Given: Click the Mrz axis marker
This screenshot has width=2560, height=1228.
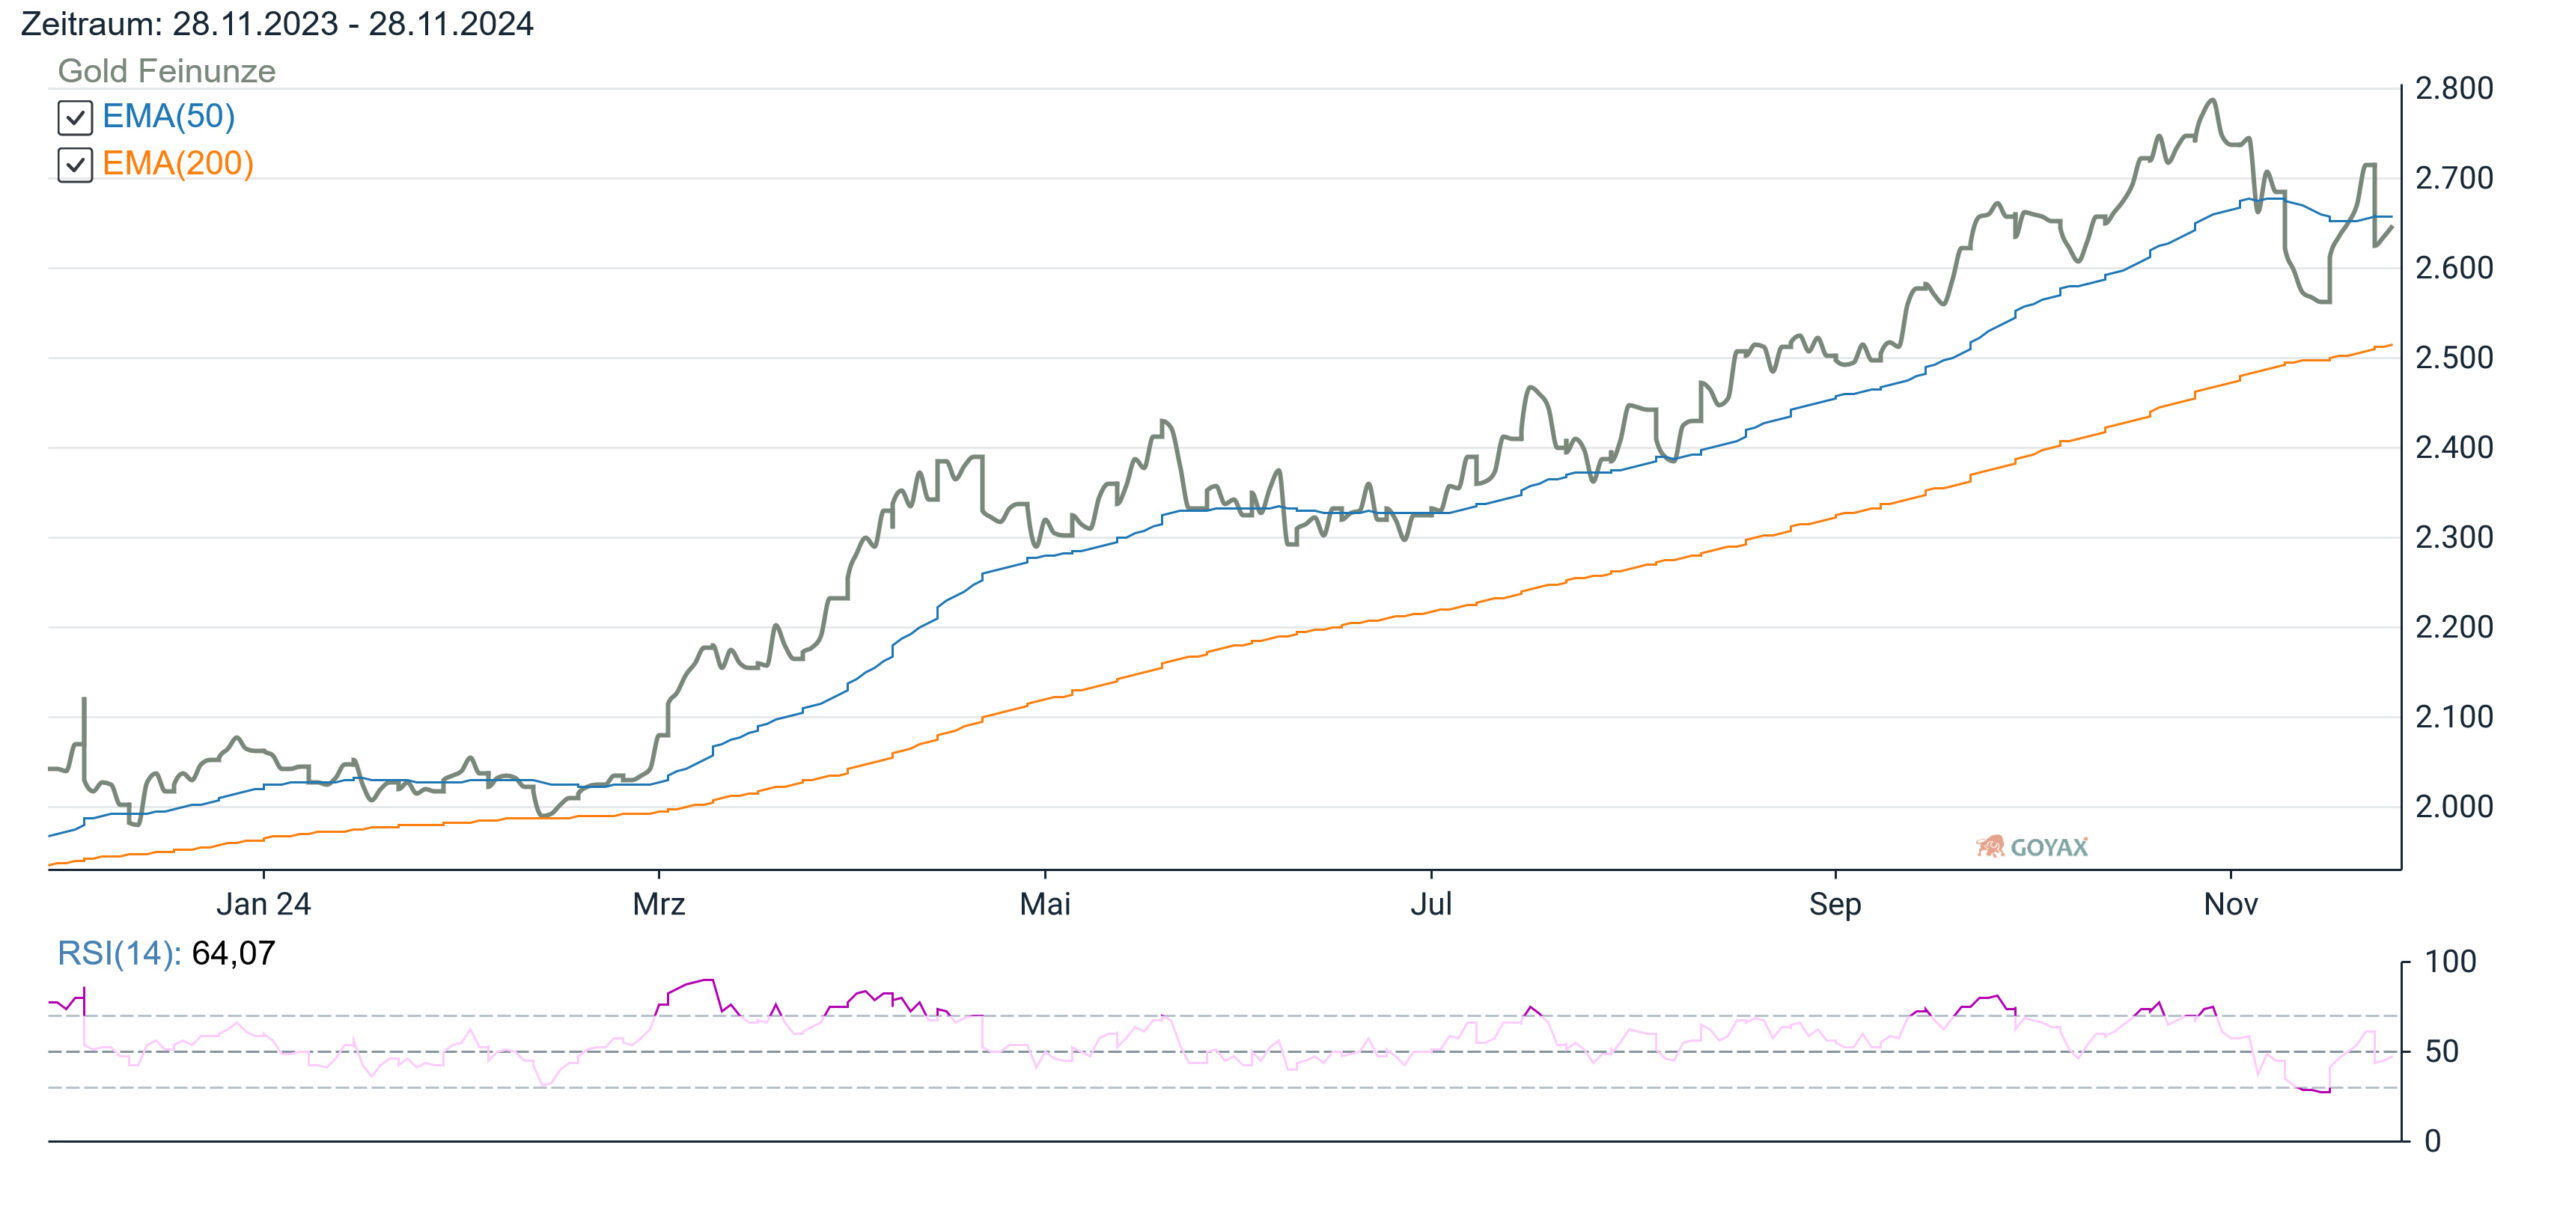Looking at the screenshot, I should pyautogui.click(x=659, y=904).
